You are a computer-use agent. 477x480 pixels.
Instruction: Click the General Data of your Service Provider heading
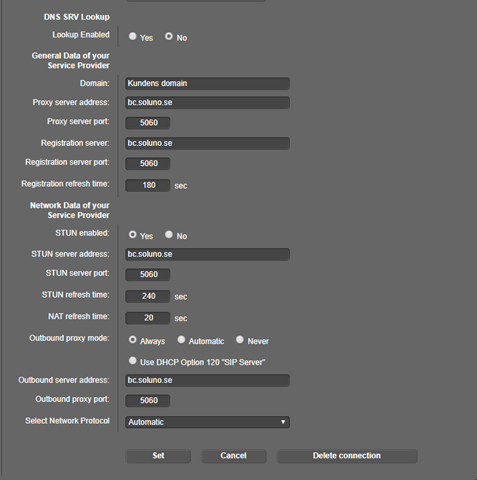click(x=71, y=60)
